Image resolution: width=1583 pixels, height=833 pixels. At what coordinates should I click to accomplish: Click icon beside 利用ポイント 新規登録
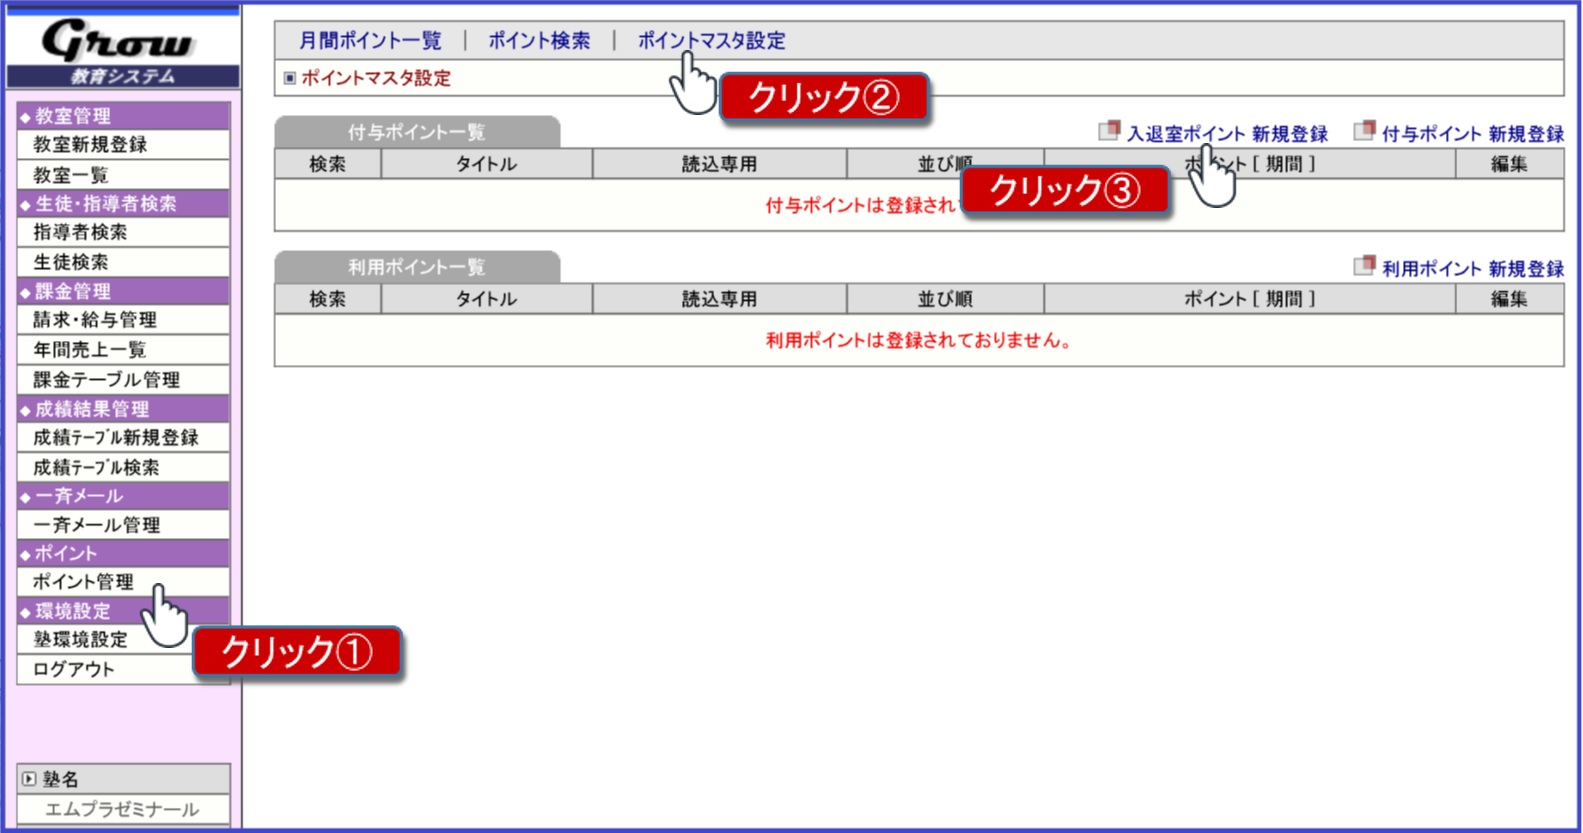[x=1364, y=266]
